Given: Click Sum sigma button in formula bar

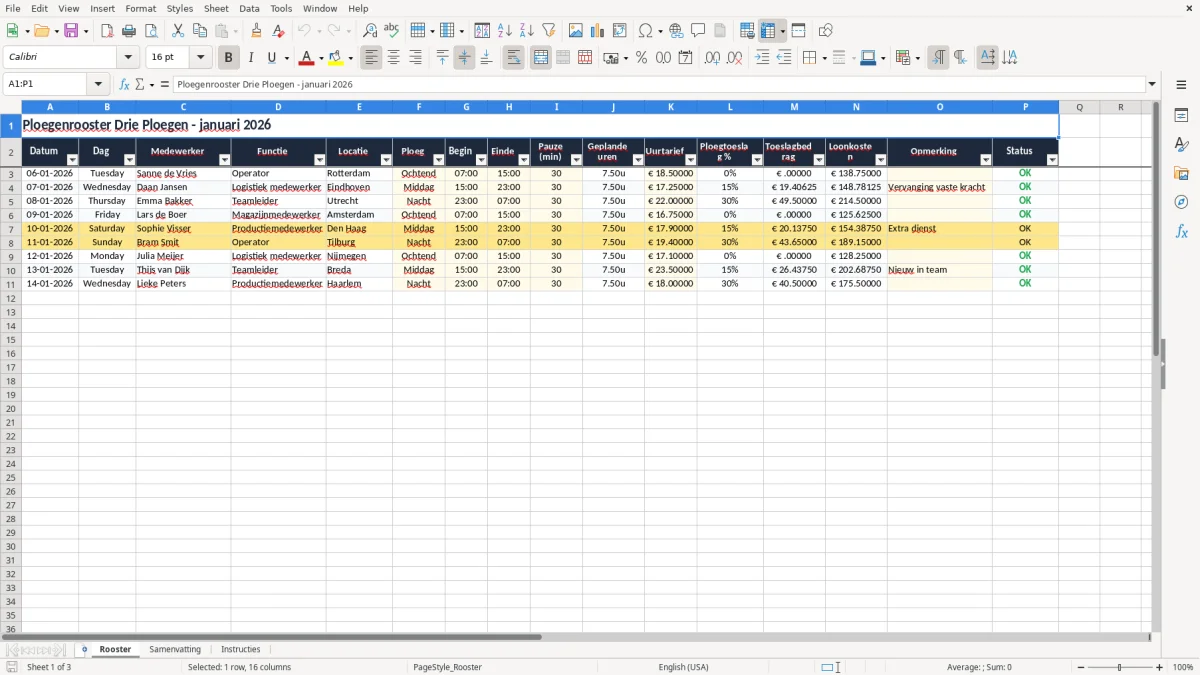Looking at the screenshot, I should tap(139, 84).
